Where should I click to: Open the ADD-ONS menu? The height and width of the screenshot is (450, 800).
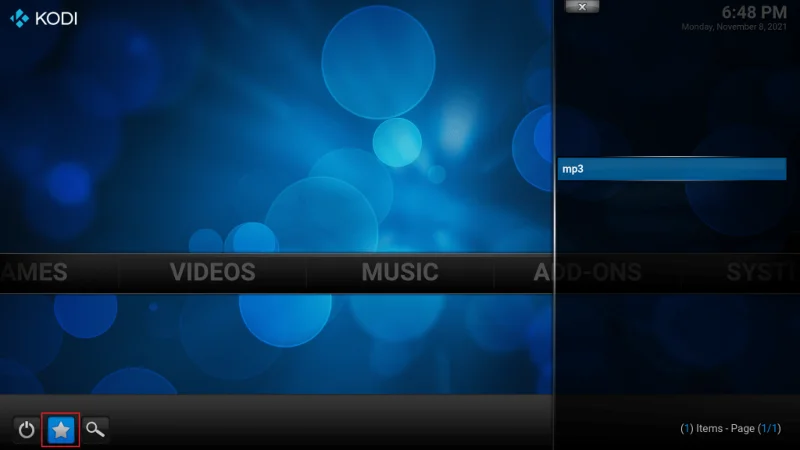(587, 272)
